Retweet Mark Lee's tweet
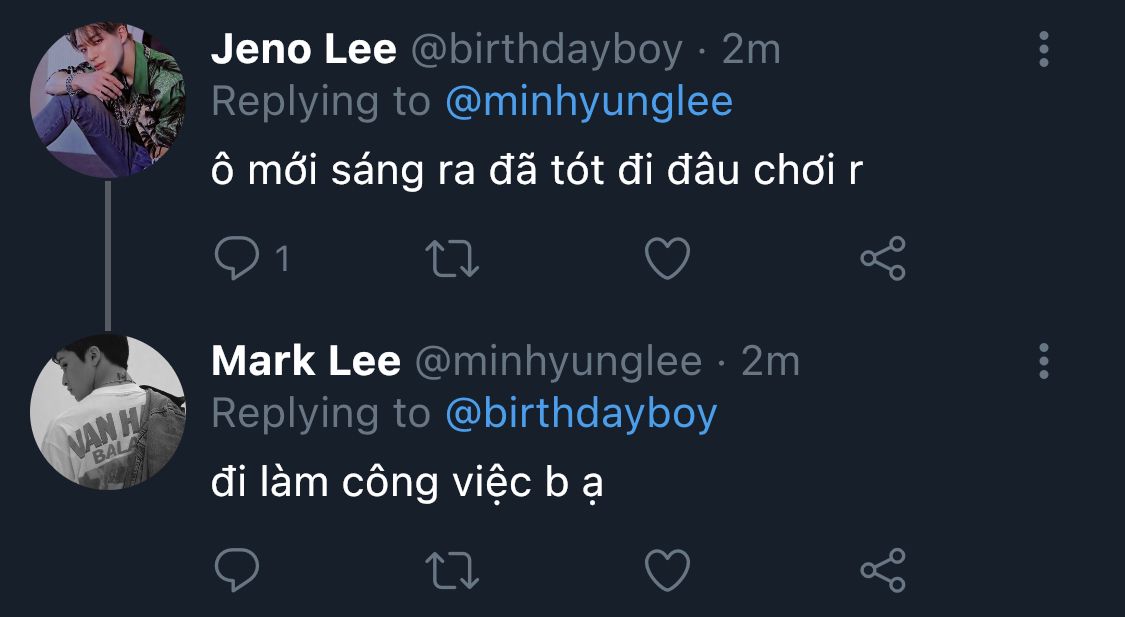The image size is (1125, 617). (x=453, y=569)
